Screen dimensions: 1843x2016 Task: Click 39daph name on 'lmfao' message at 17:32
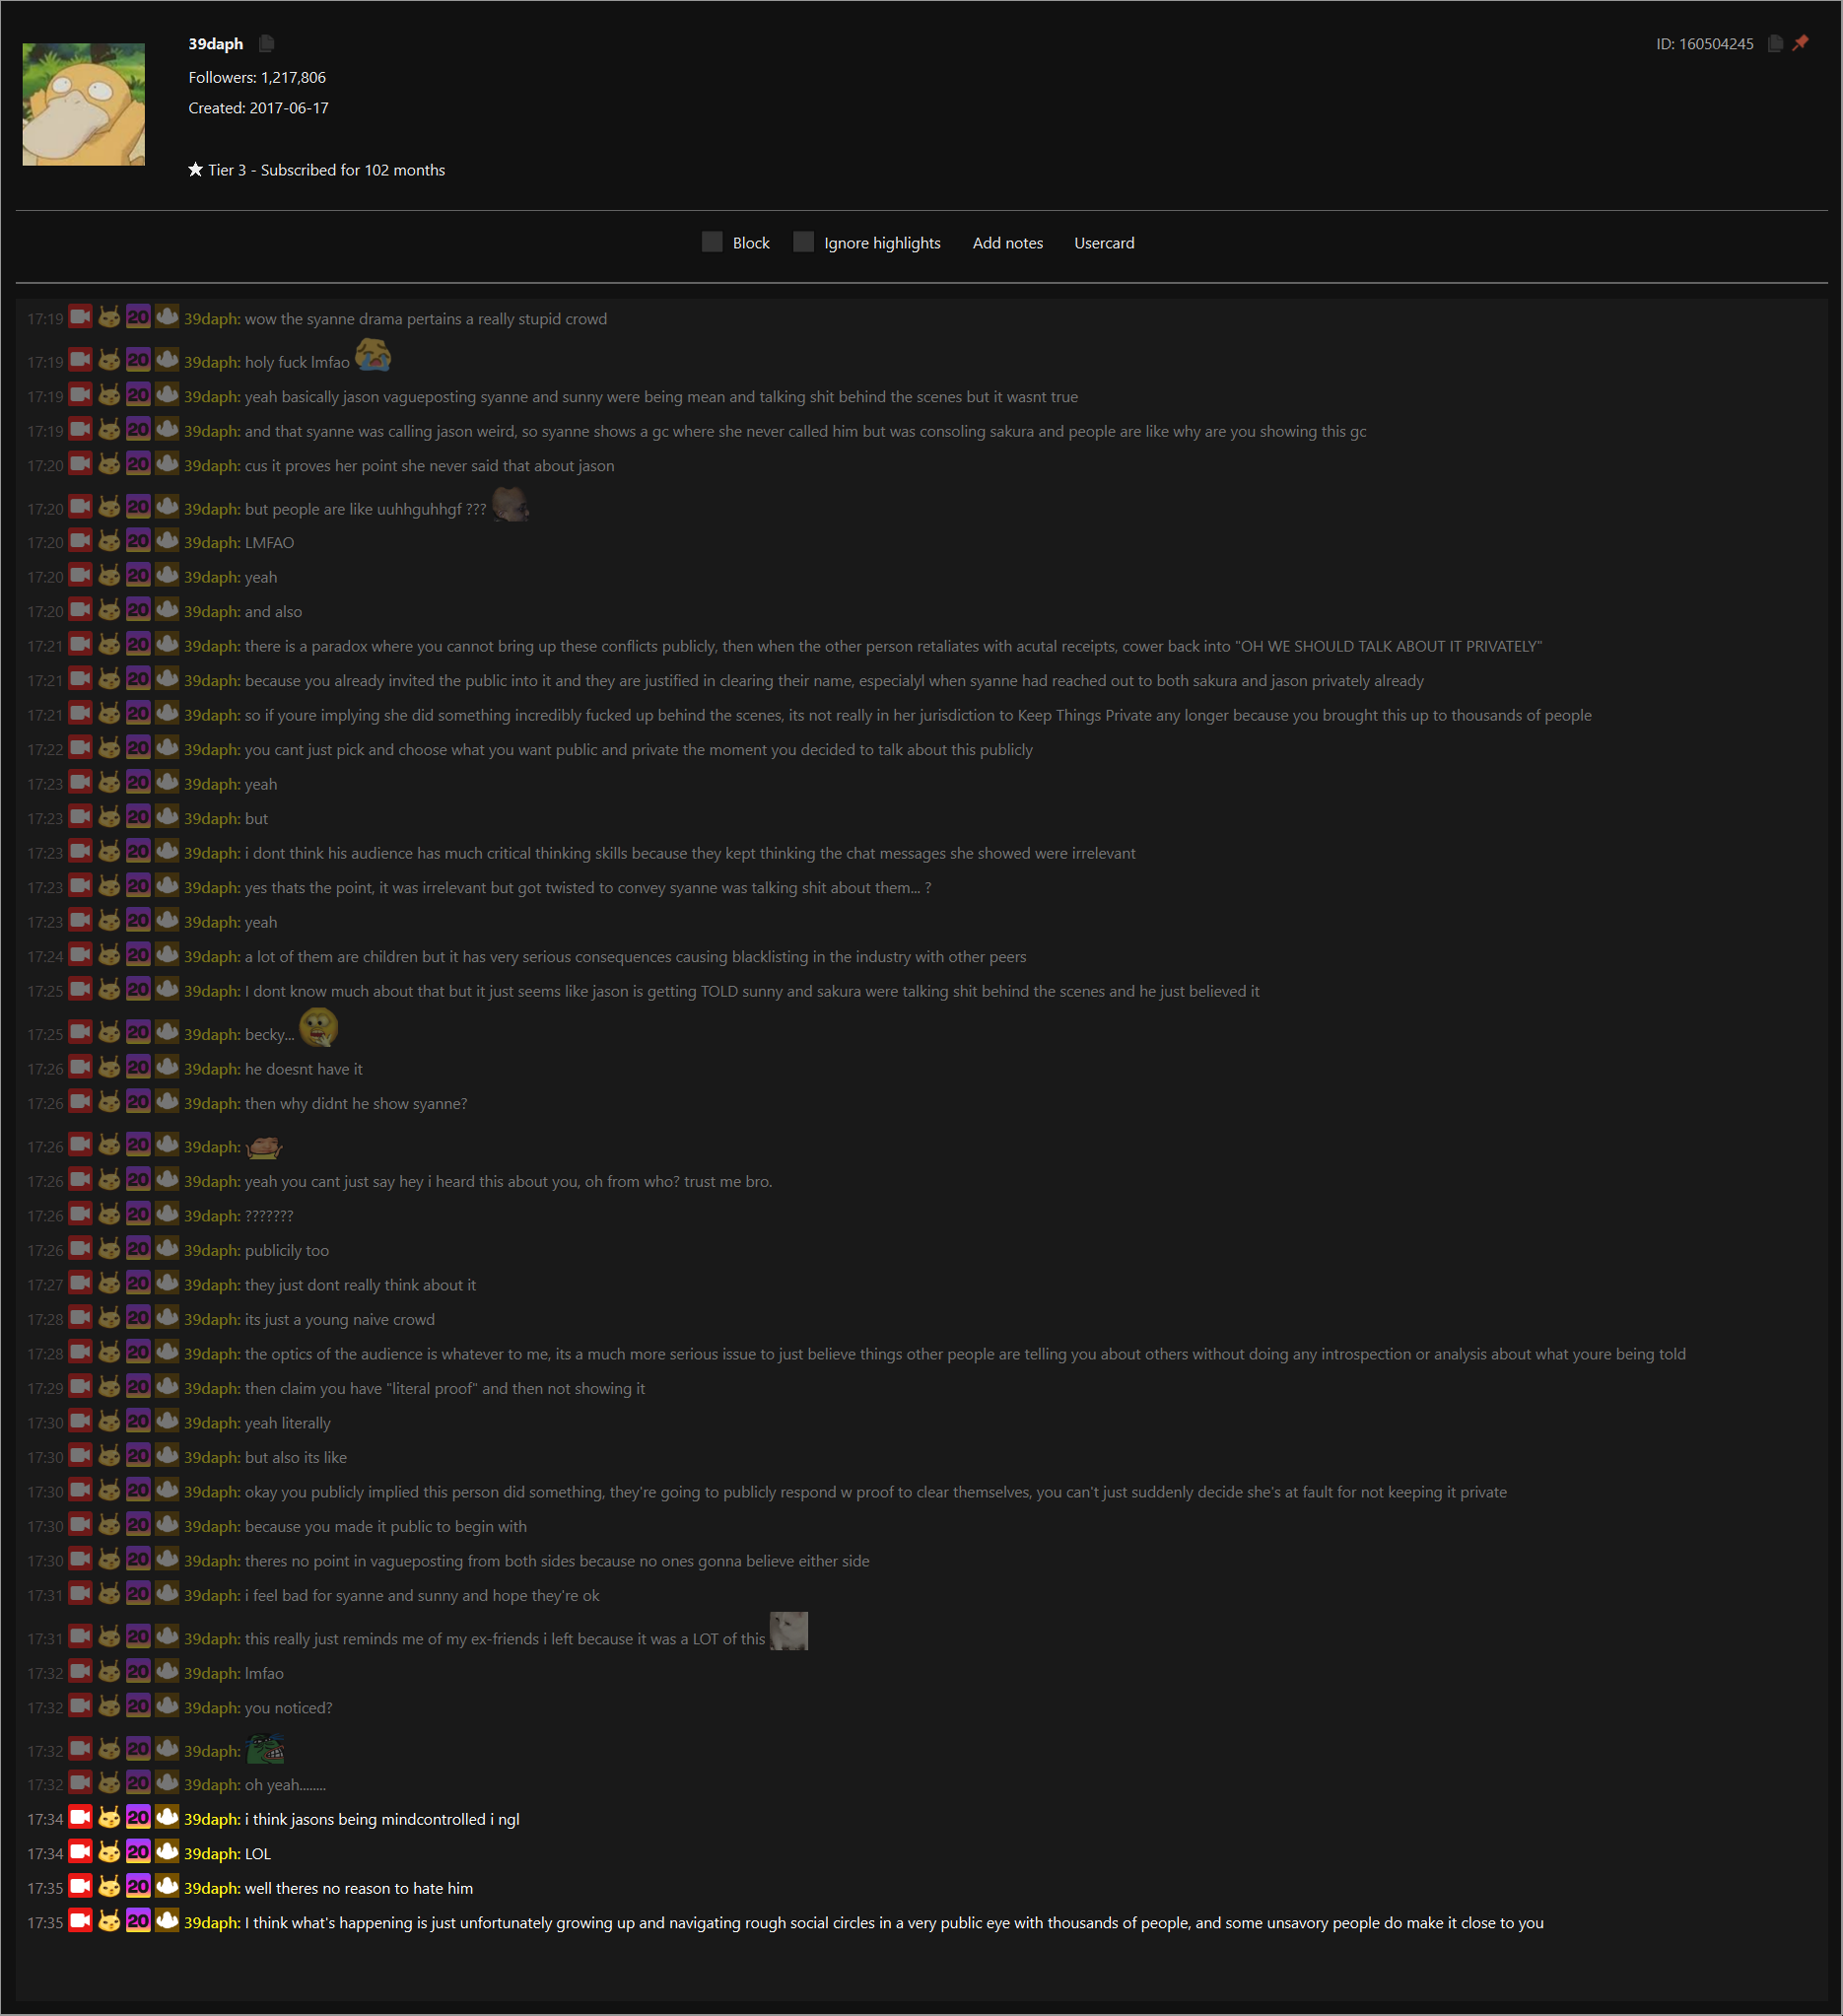[x=212, y=1674]
